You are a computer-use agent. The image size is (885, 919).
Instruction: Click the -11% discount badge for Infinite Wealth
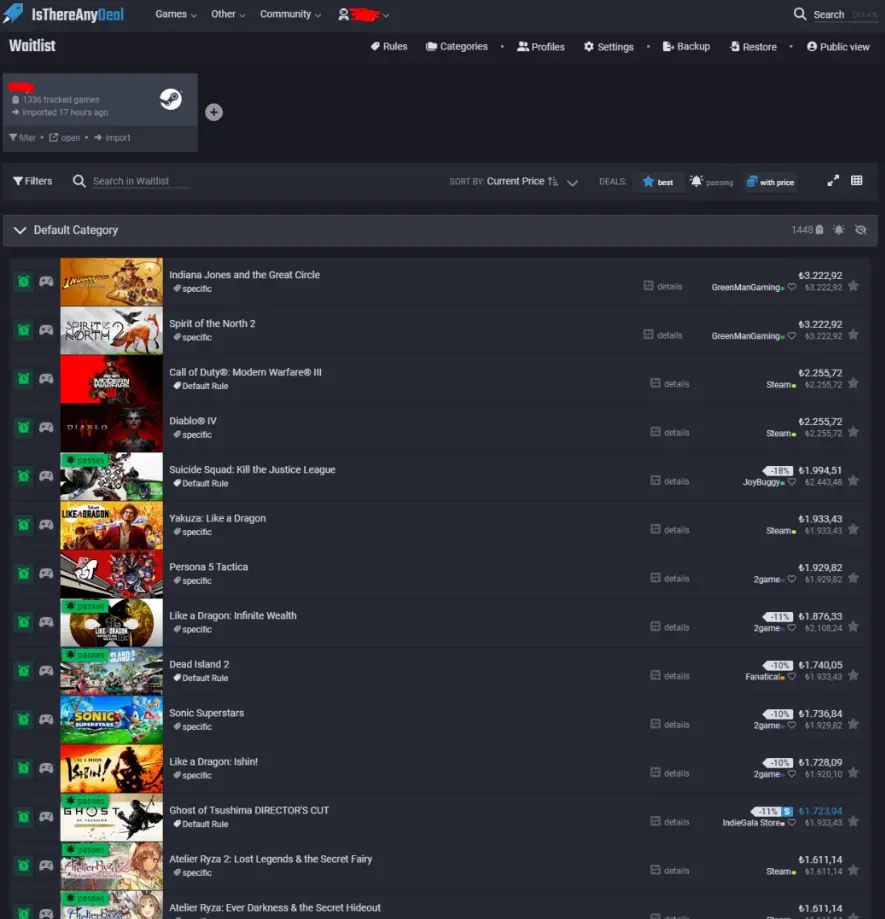coord(778,617)
